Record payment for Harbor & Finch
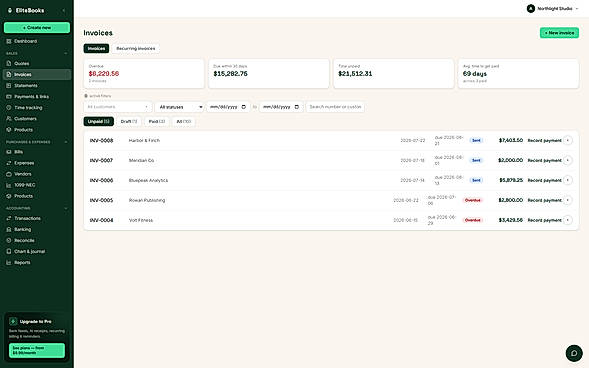Viewport: 589px width, 368px height. point(544,140)
